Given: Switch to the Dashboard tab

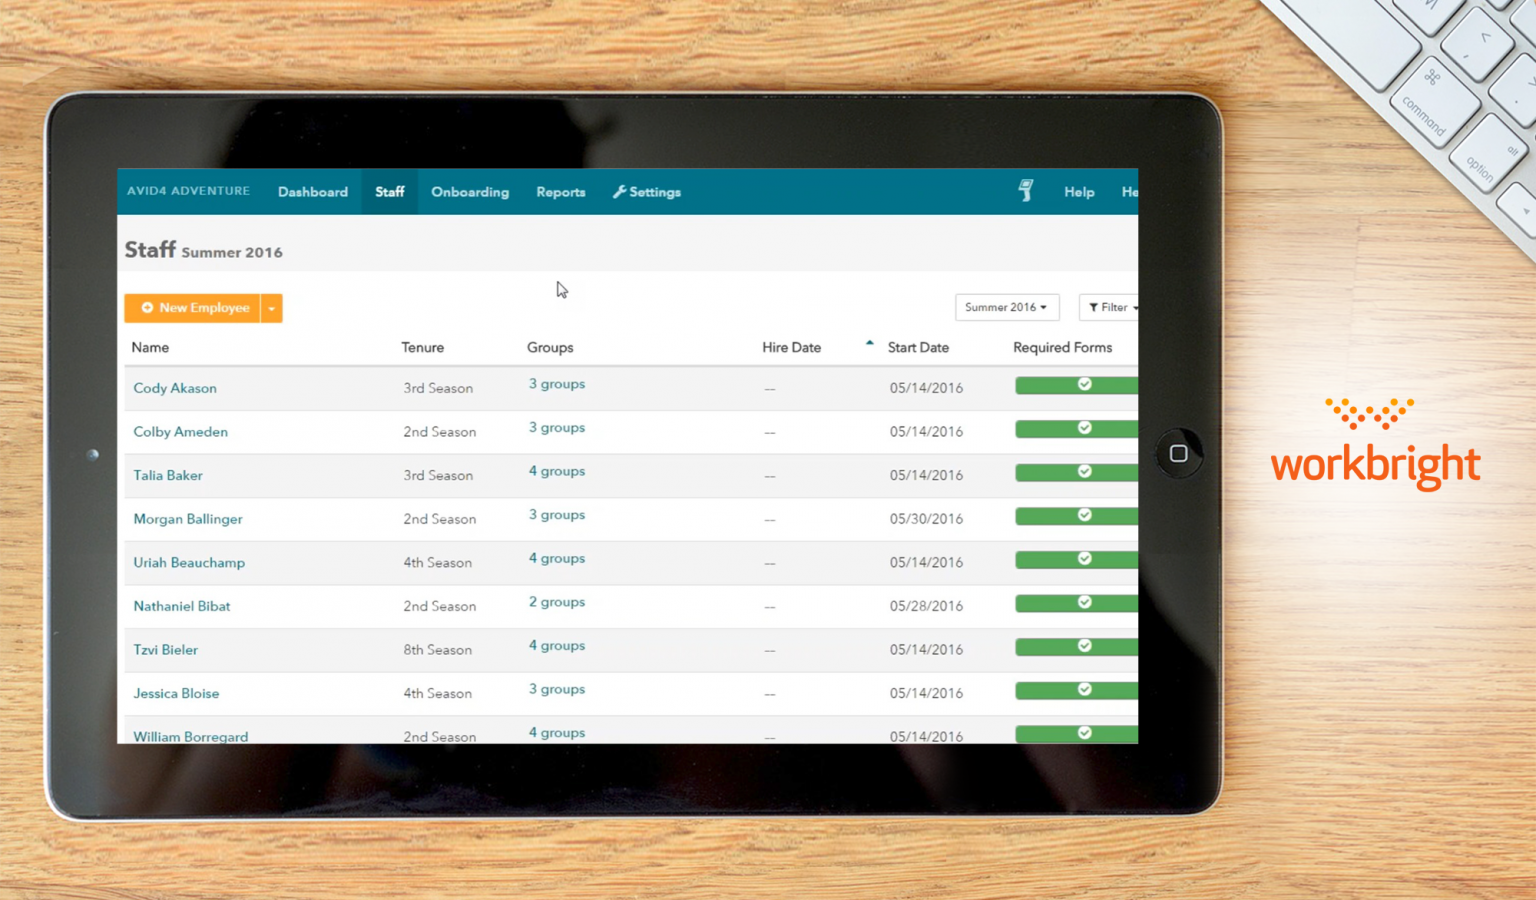Looking at the screenshot, I should tap(312, 191).
